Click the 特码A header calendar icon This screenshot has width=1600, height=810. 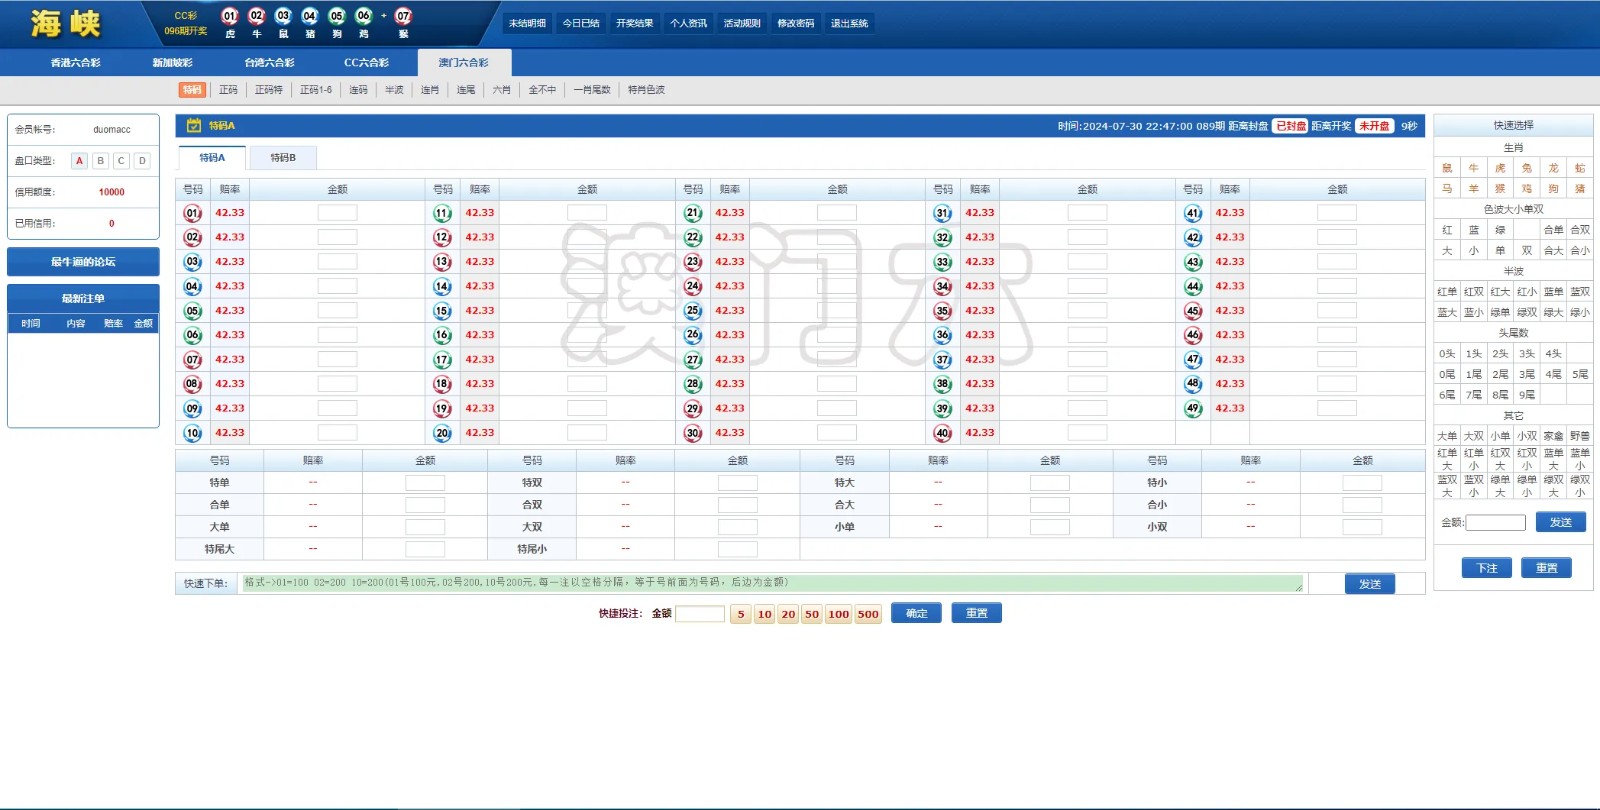click(194, 126)
